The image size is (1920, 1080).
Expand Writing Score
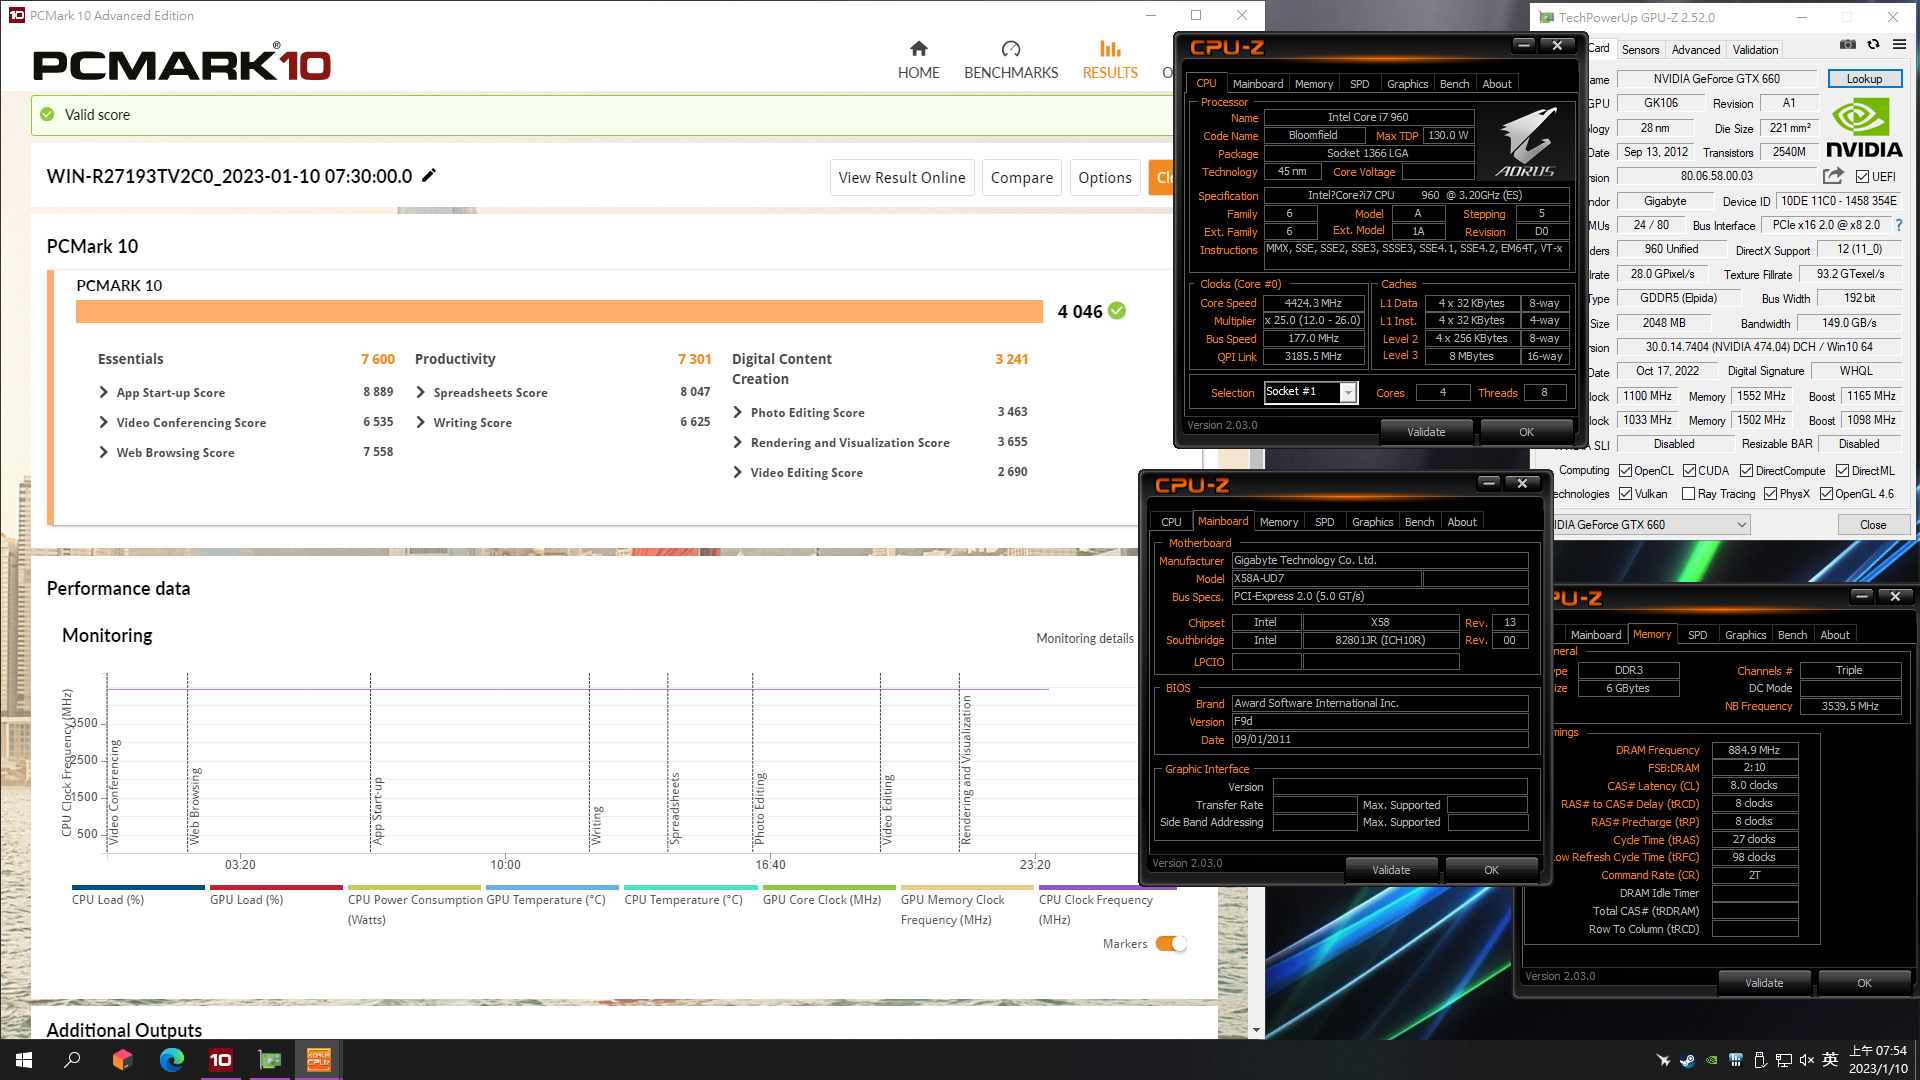[x=420, y=422]
